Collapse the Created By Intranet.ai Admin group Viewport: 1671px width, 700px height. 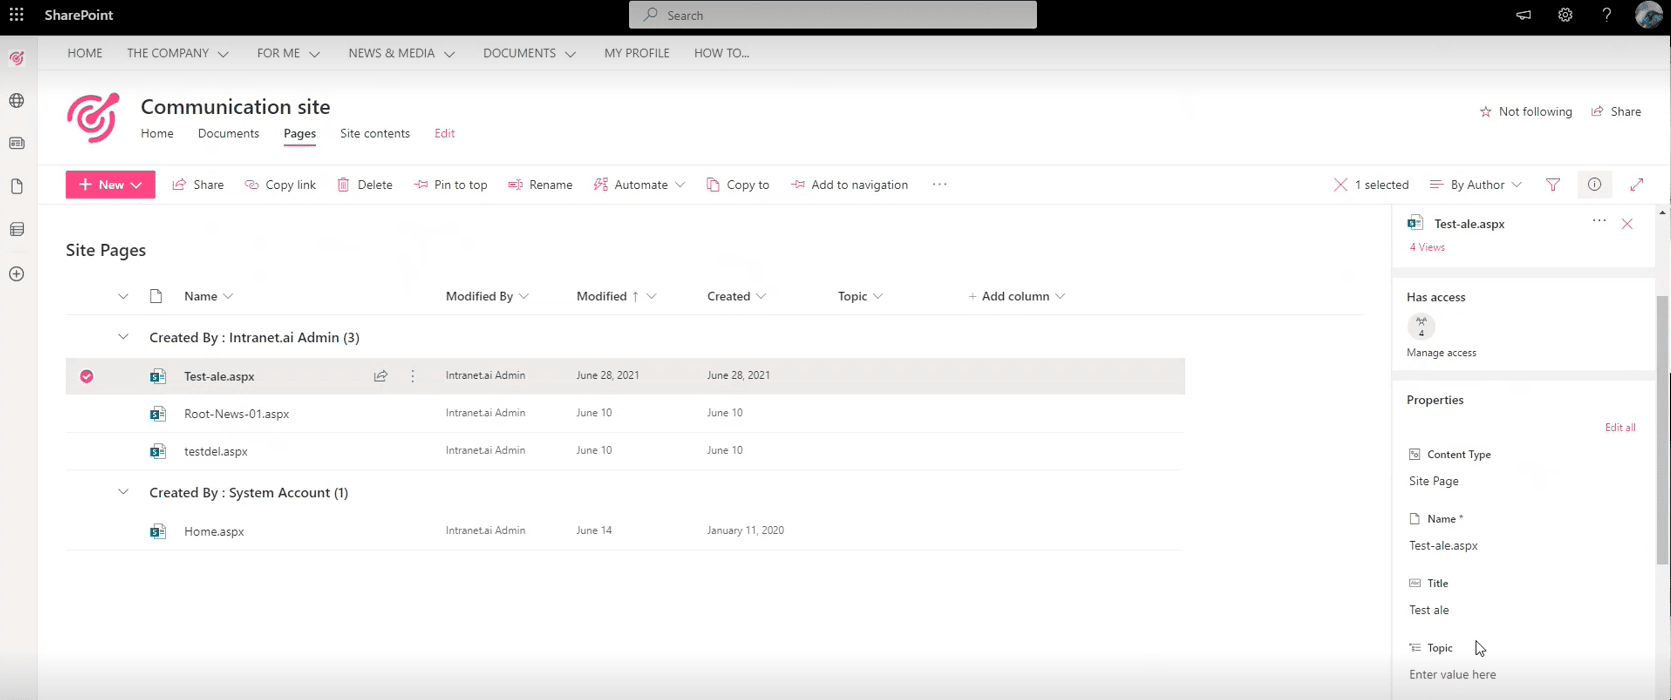[123, 338]
